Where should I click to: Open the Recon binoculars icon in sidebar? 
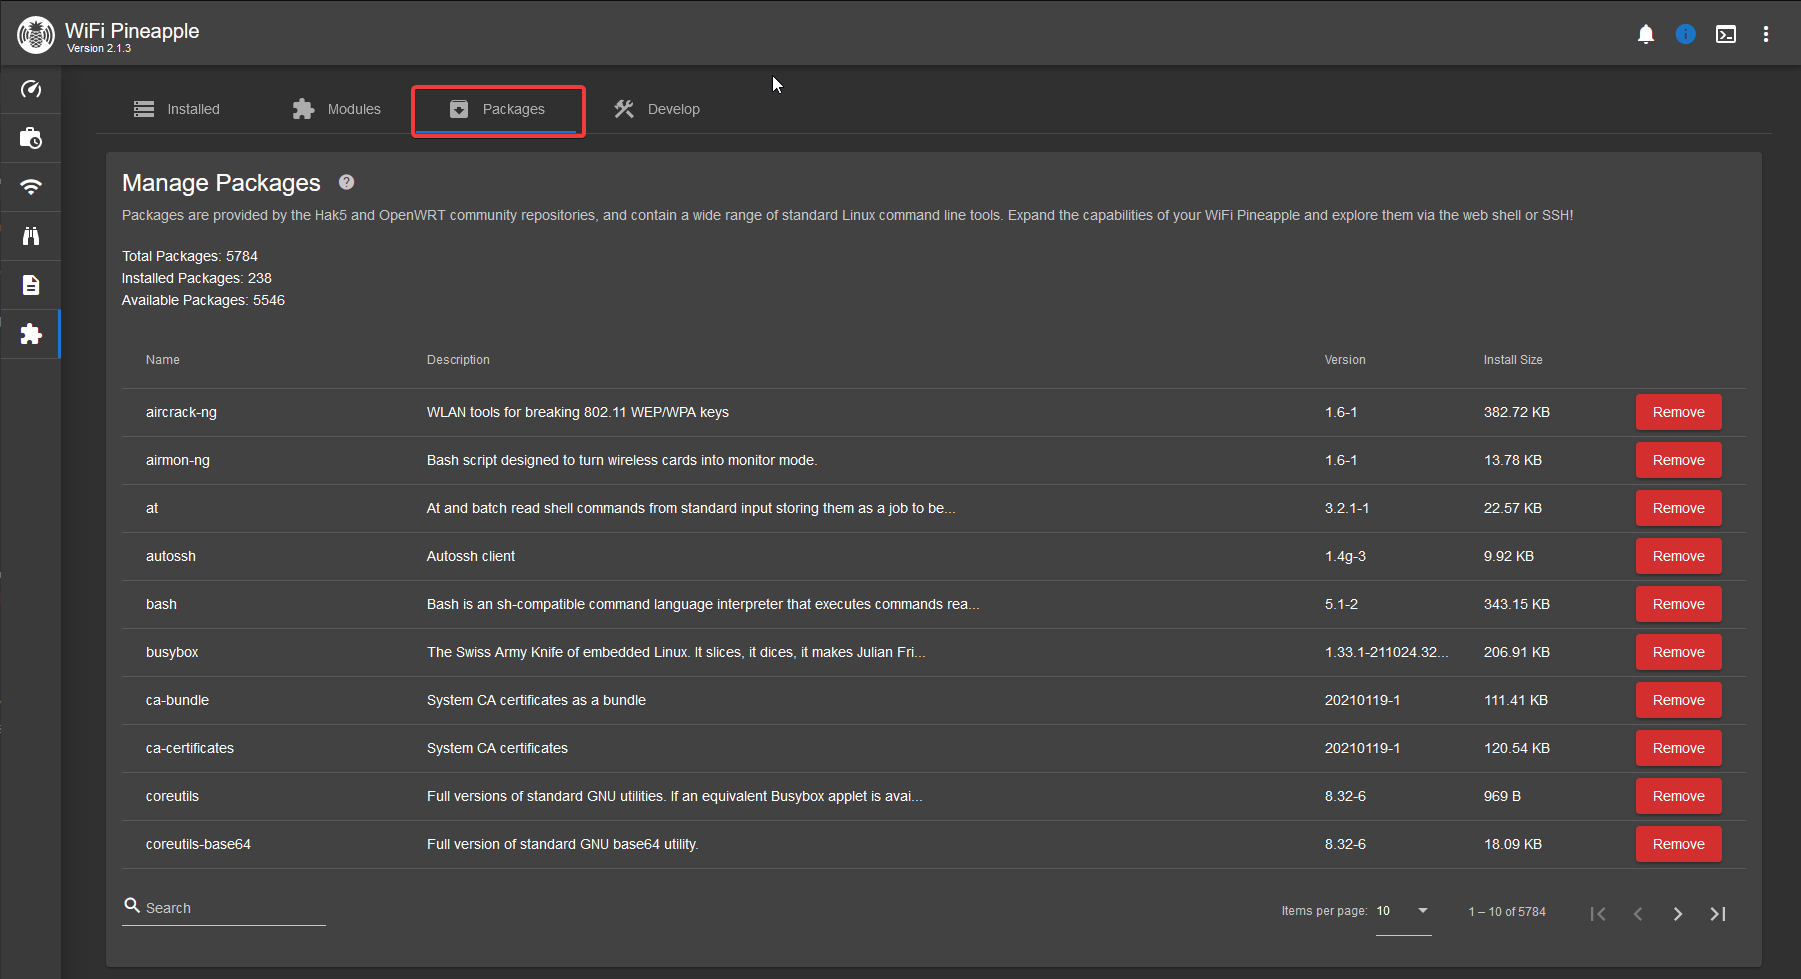[31, 236]
